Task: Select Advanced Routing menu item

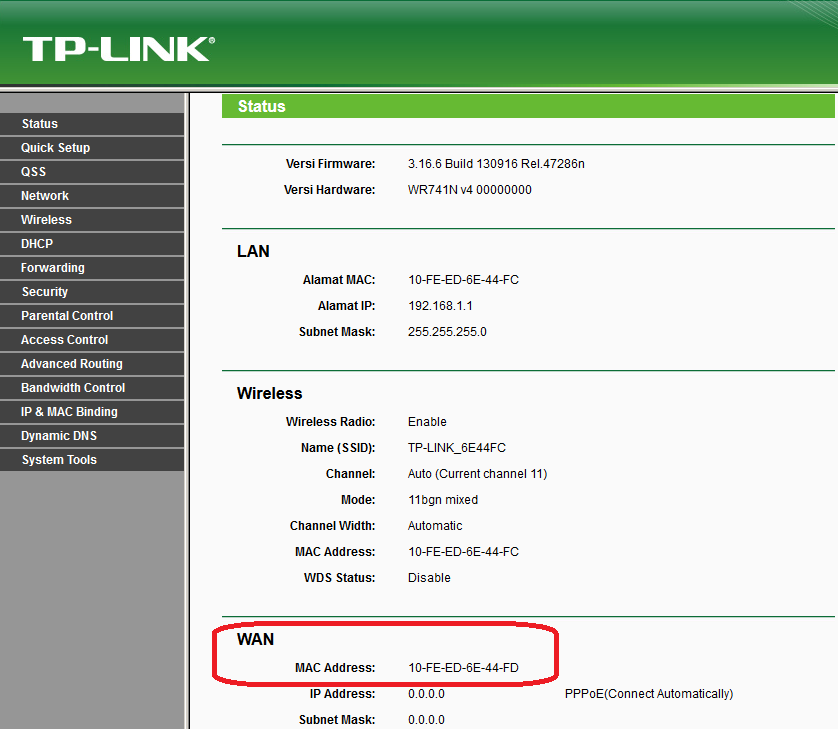Action: (92, 364)
